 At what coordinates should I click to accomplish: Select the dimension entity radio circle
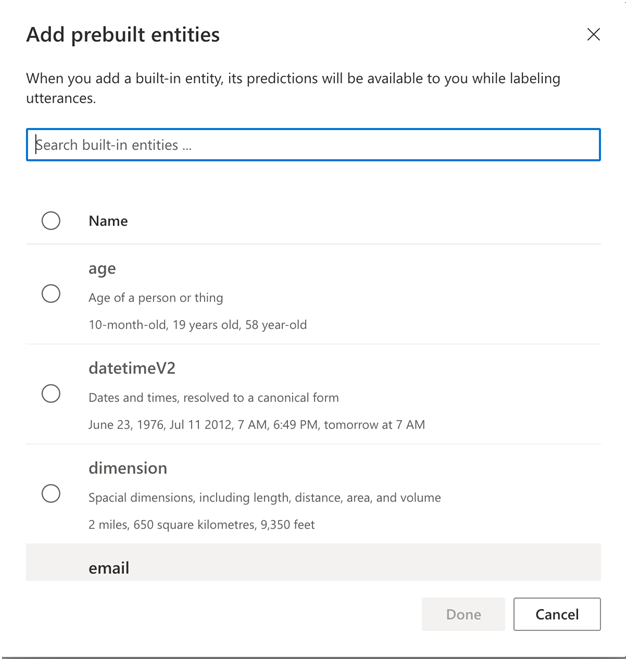coord(51,494)
